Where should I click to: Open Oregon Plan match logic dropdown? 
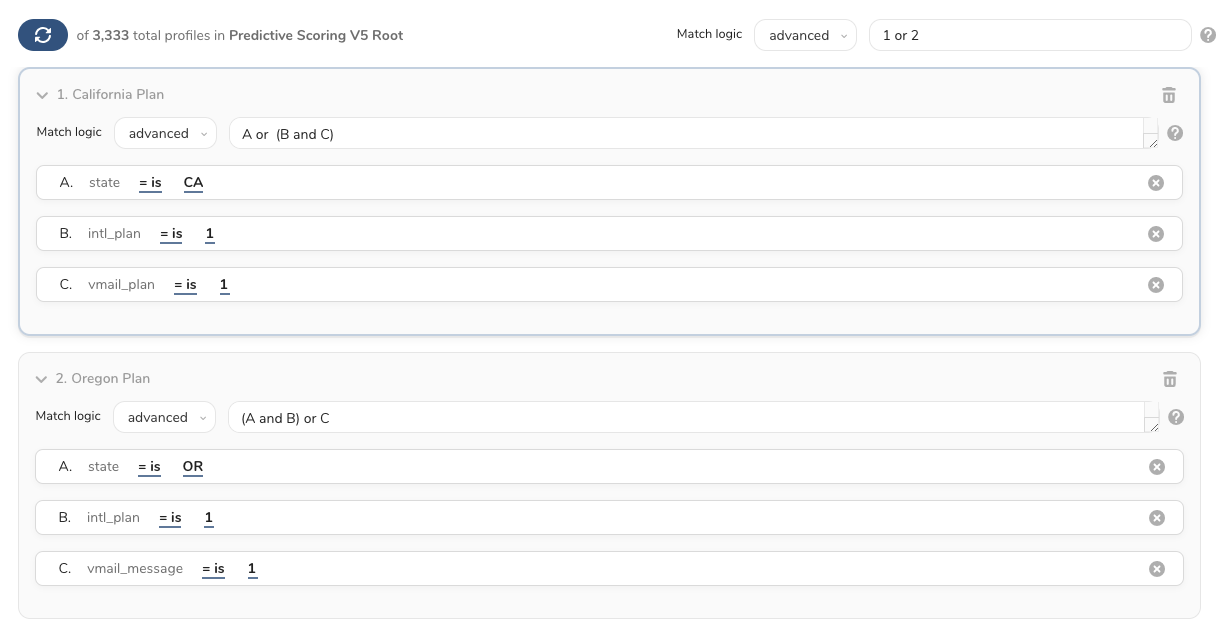(164, 417)
